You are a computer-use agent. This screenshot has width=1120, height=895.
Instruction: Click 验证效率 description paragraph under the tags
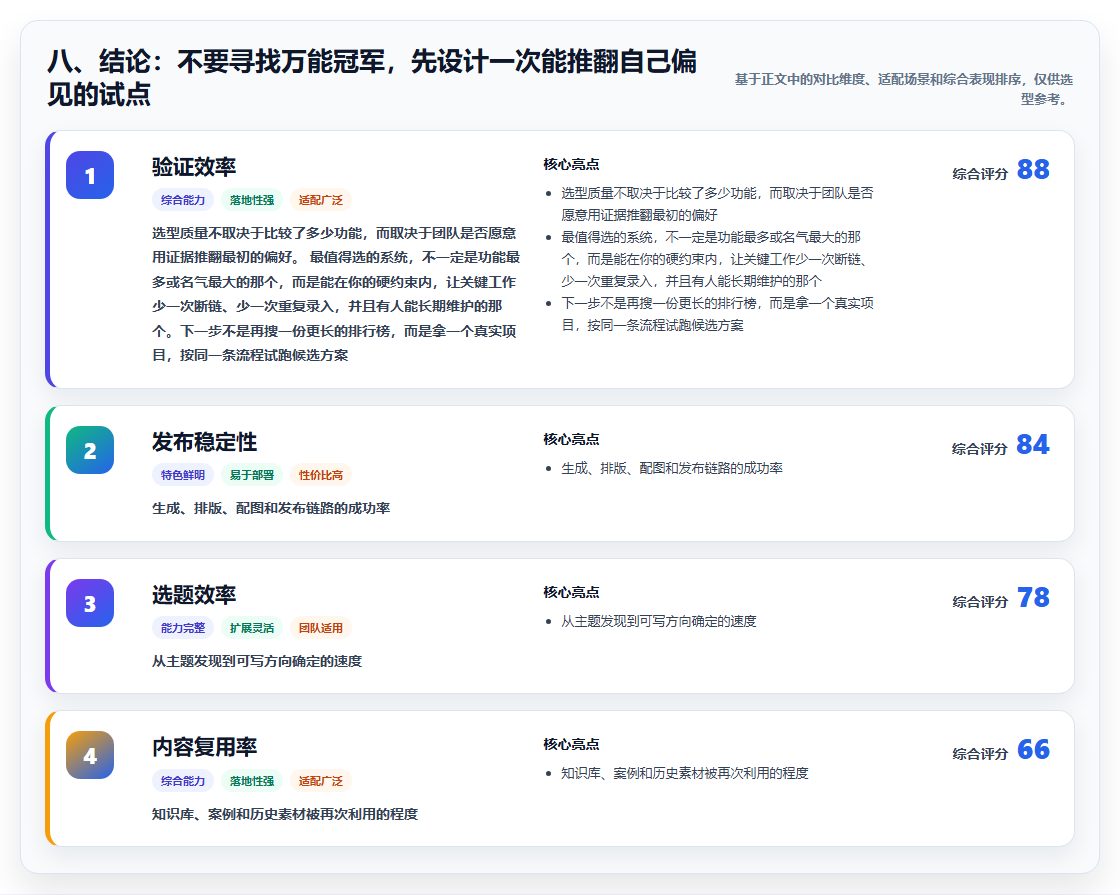point(336,294)
